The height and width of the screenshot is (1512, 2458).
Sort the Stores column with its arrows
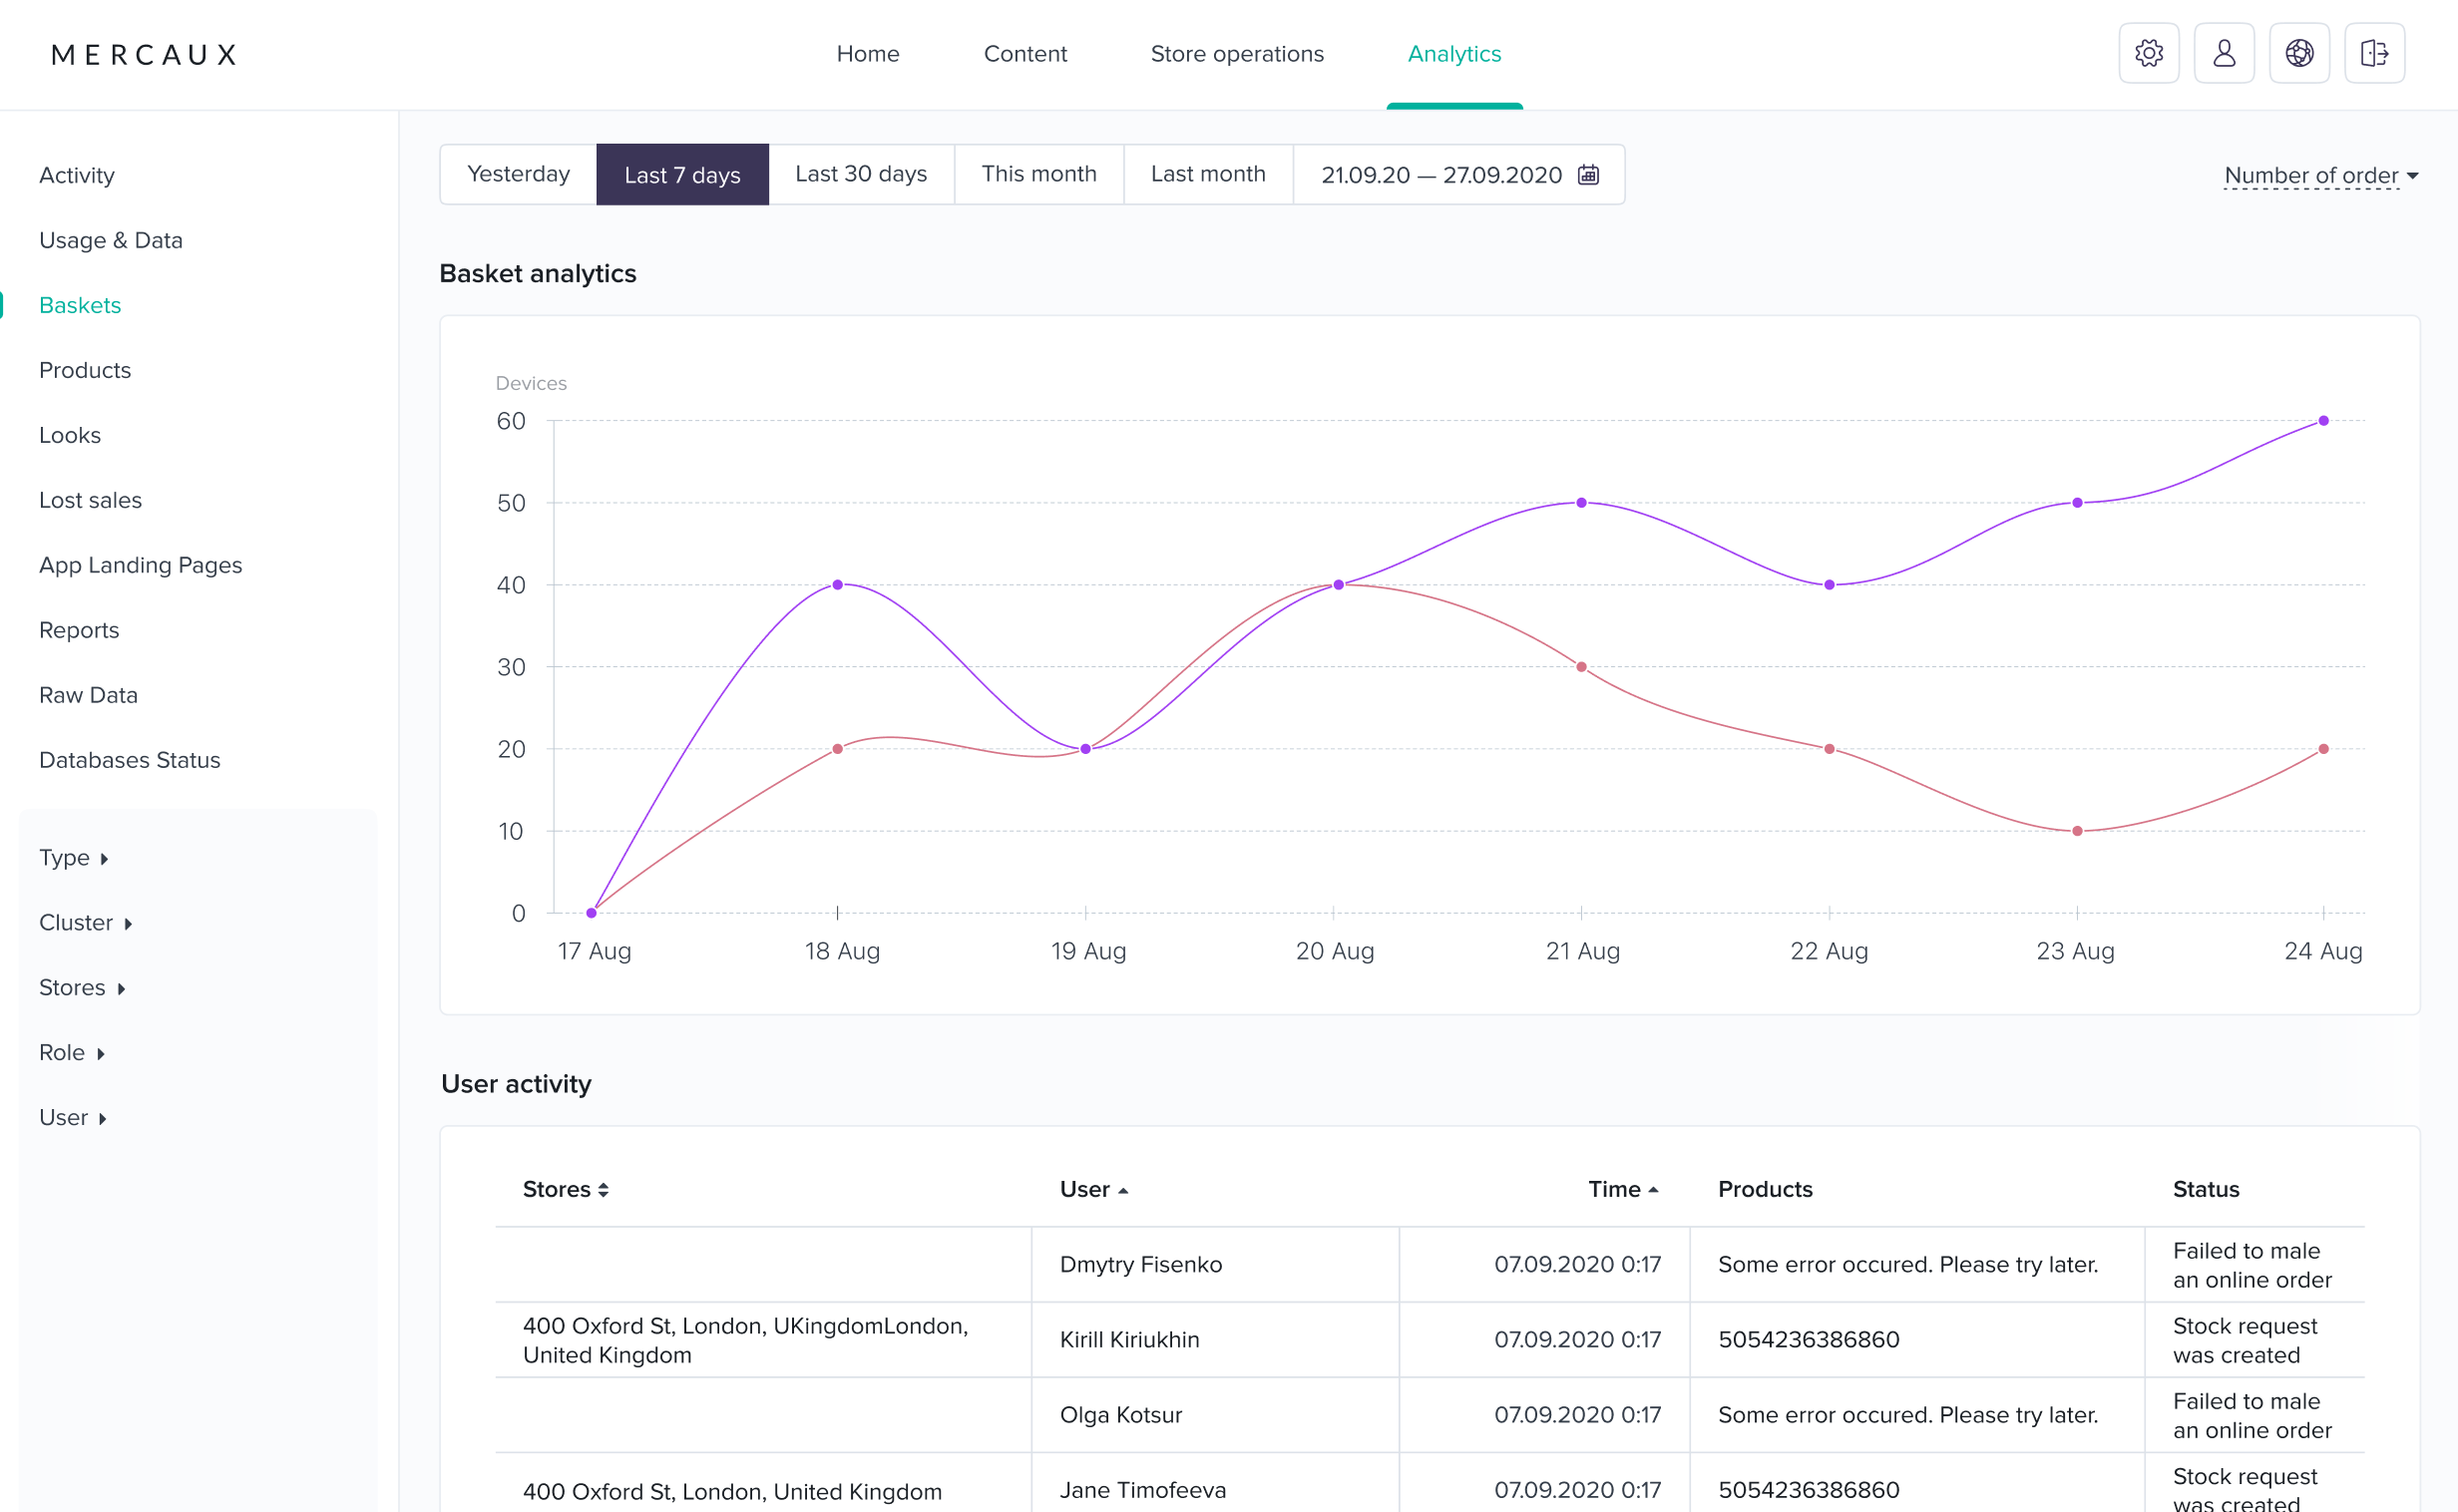click(x=603, y=1189)
